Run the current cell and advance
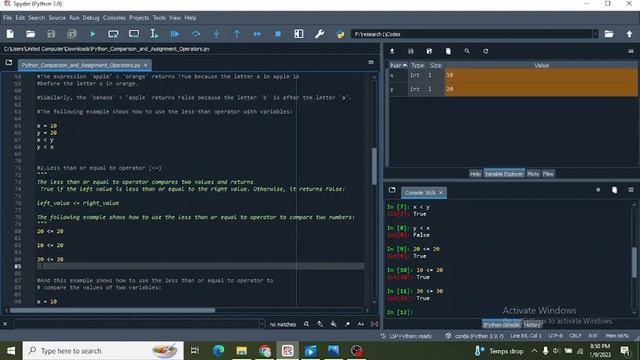This screenshot has width=640, height=360. tap(134, 34)
